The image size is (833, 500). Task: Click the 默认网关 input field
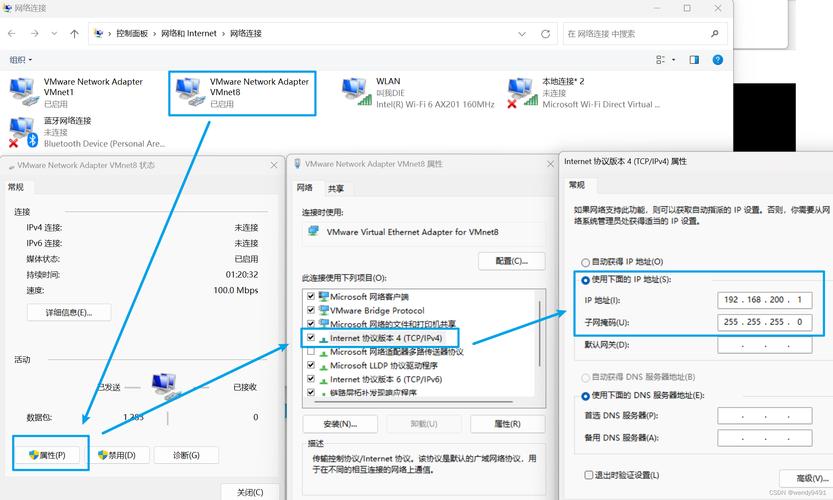(764, 345)
